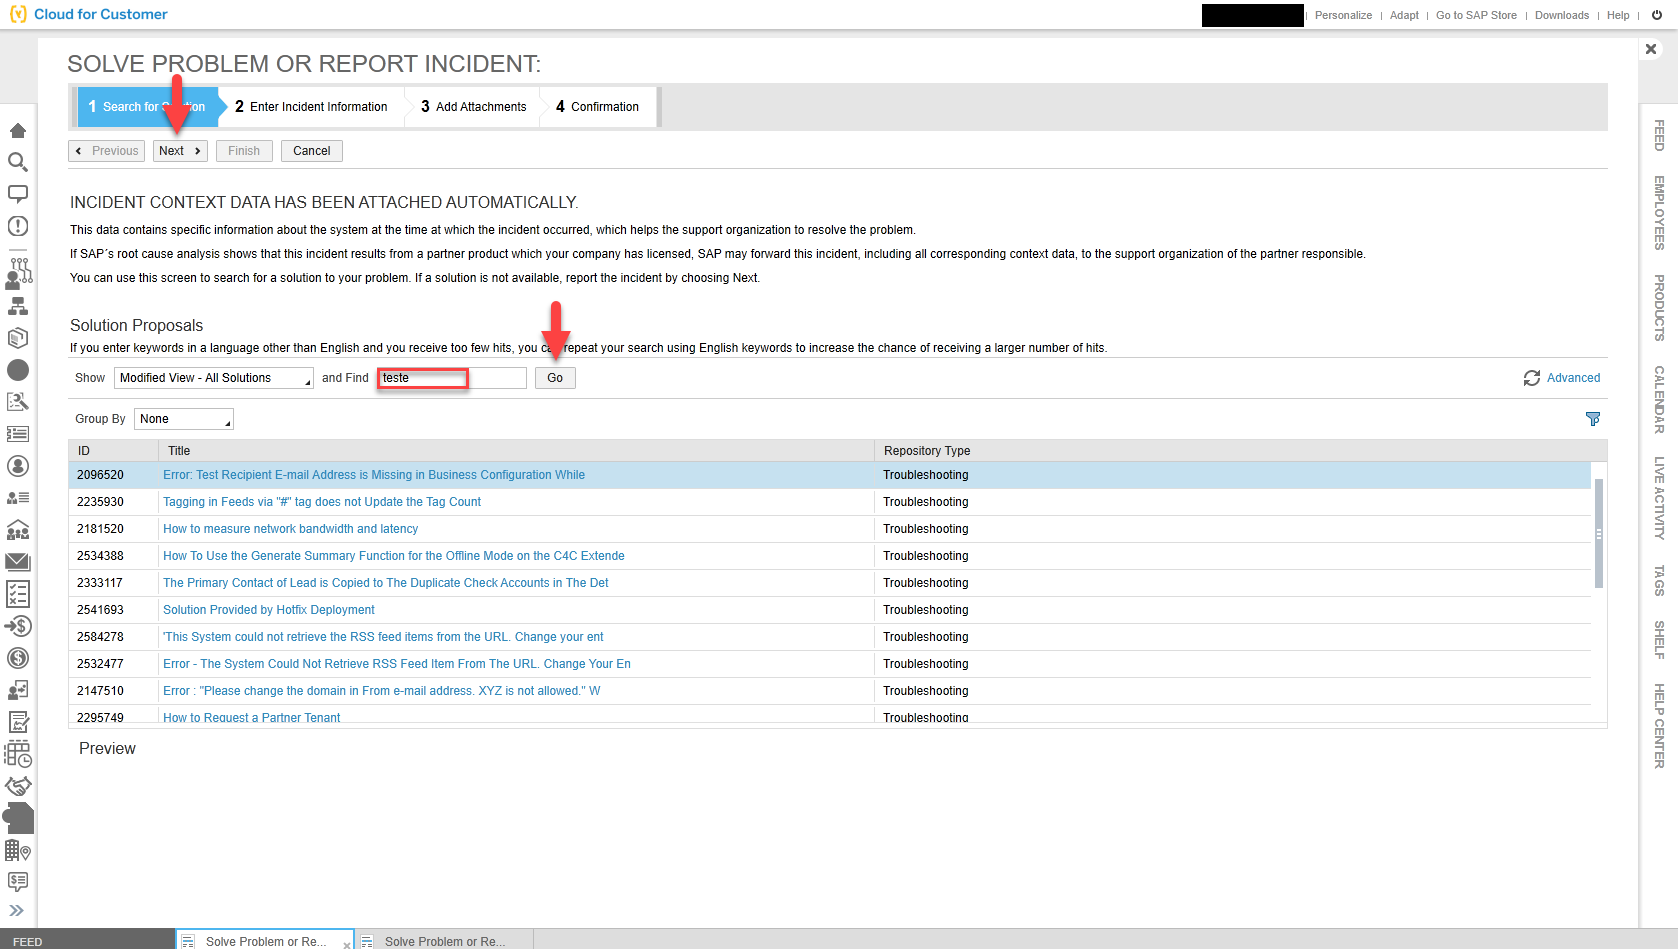Open the HELP CENTER side panel
The width and height of the screenshot is (1678, 949).
pyautogui.click(x=1659, y=726)
